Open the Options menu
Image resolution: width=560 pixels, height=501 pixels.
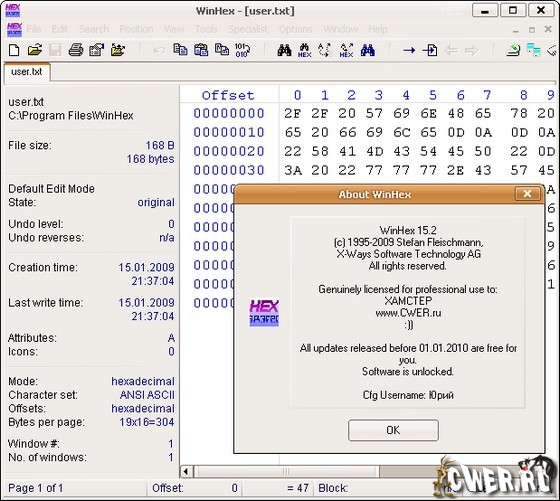[295, 29]
